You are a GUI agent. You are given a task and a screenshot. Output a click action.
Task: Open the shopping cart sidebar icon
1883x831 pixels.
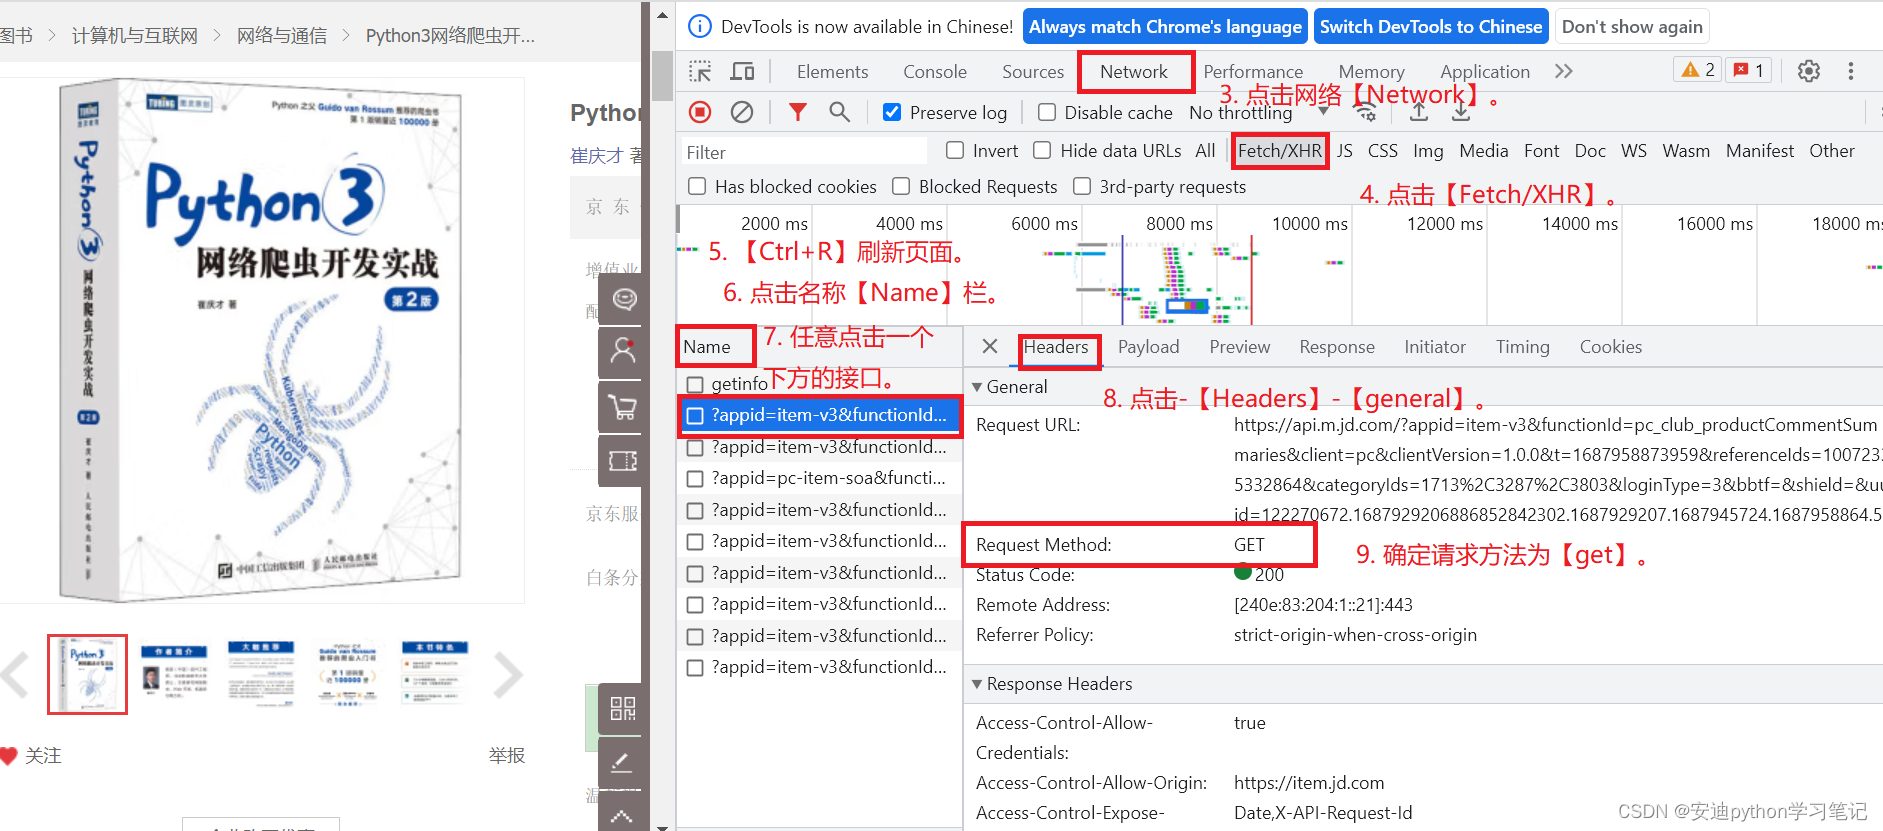624,407
